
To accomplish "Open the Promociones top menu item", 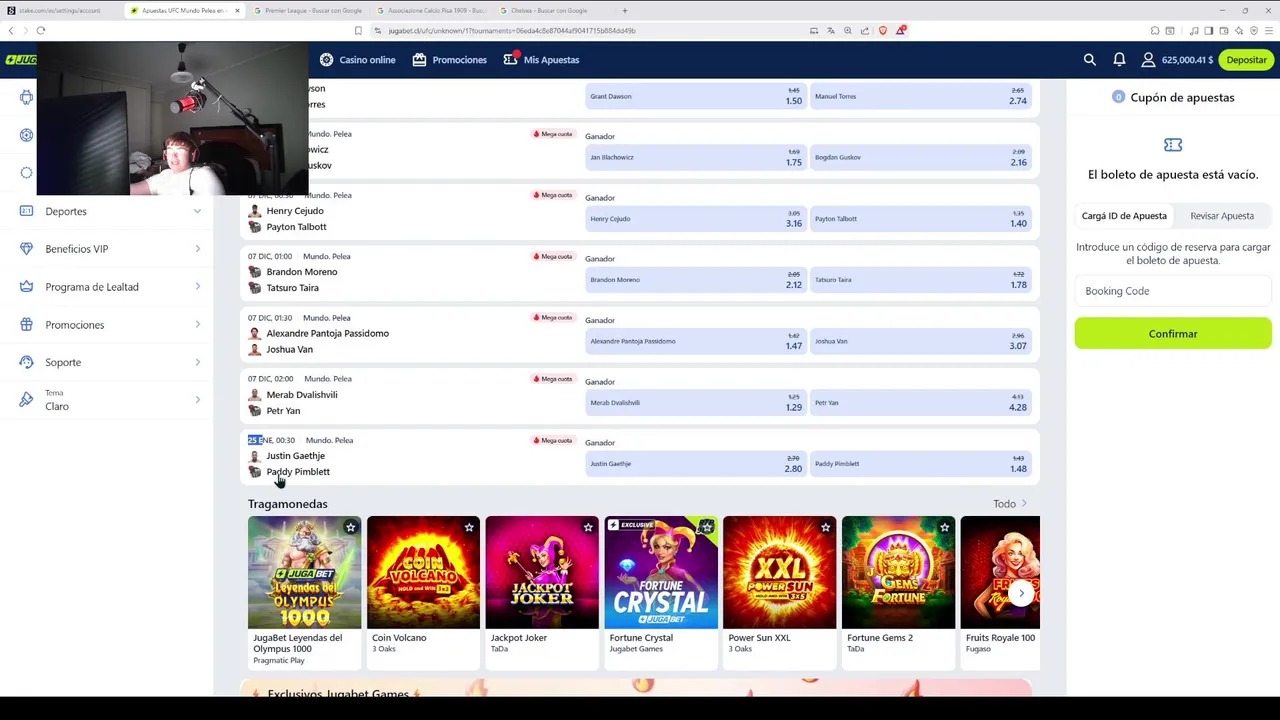I will point(449,60).
